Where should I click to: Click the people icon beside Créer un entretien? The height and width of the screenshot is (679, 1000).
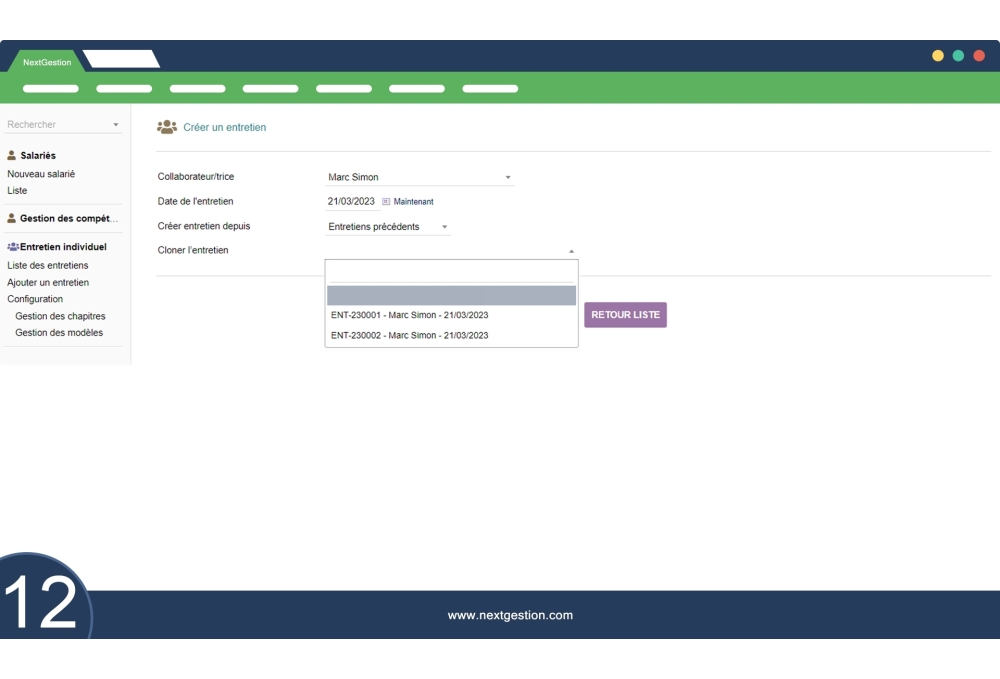(x=167, y=127)
